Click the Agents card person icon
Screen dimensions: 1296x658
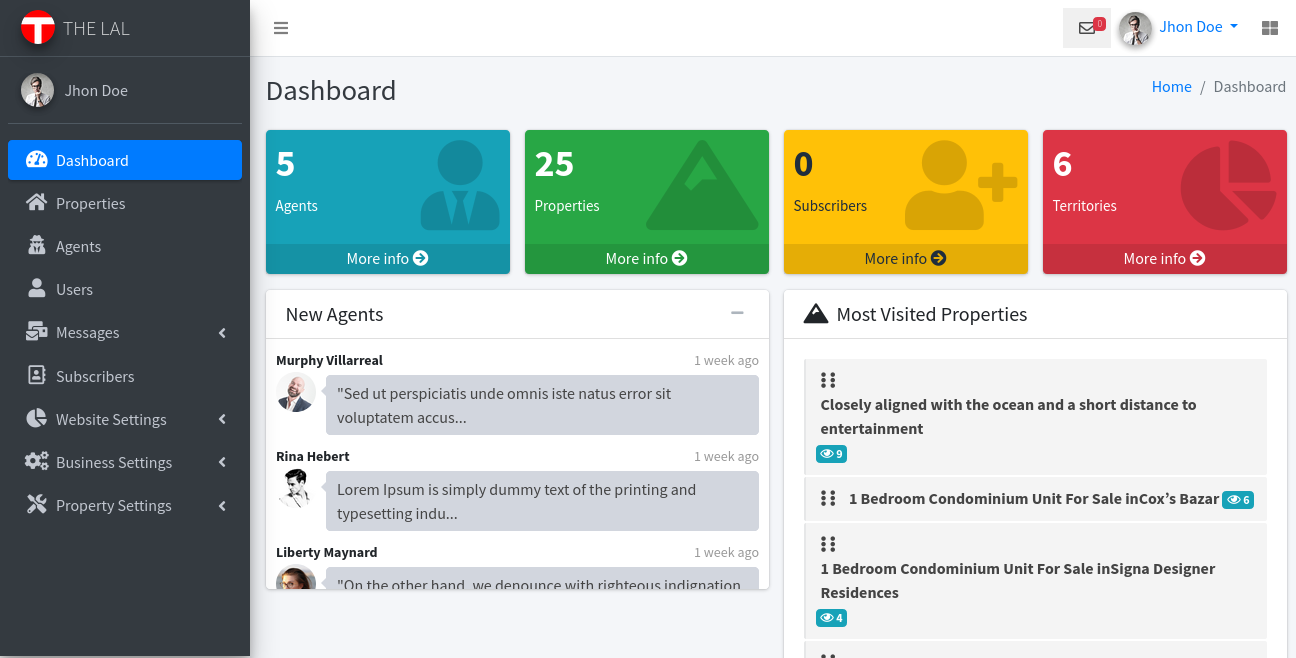(x=460, y=185)
